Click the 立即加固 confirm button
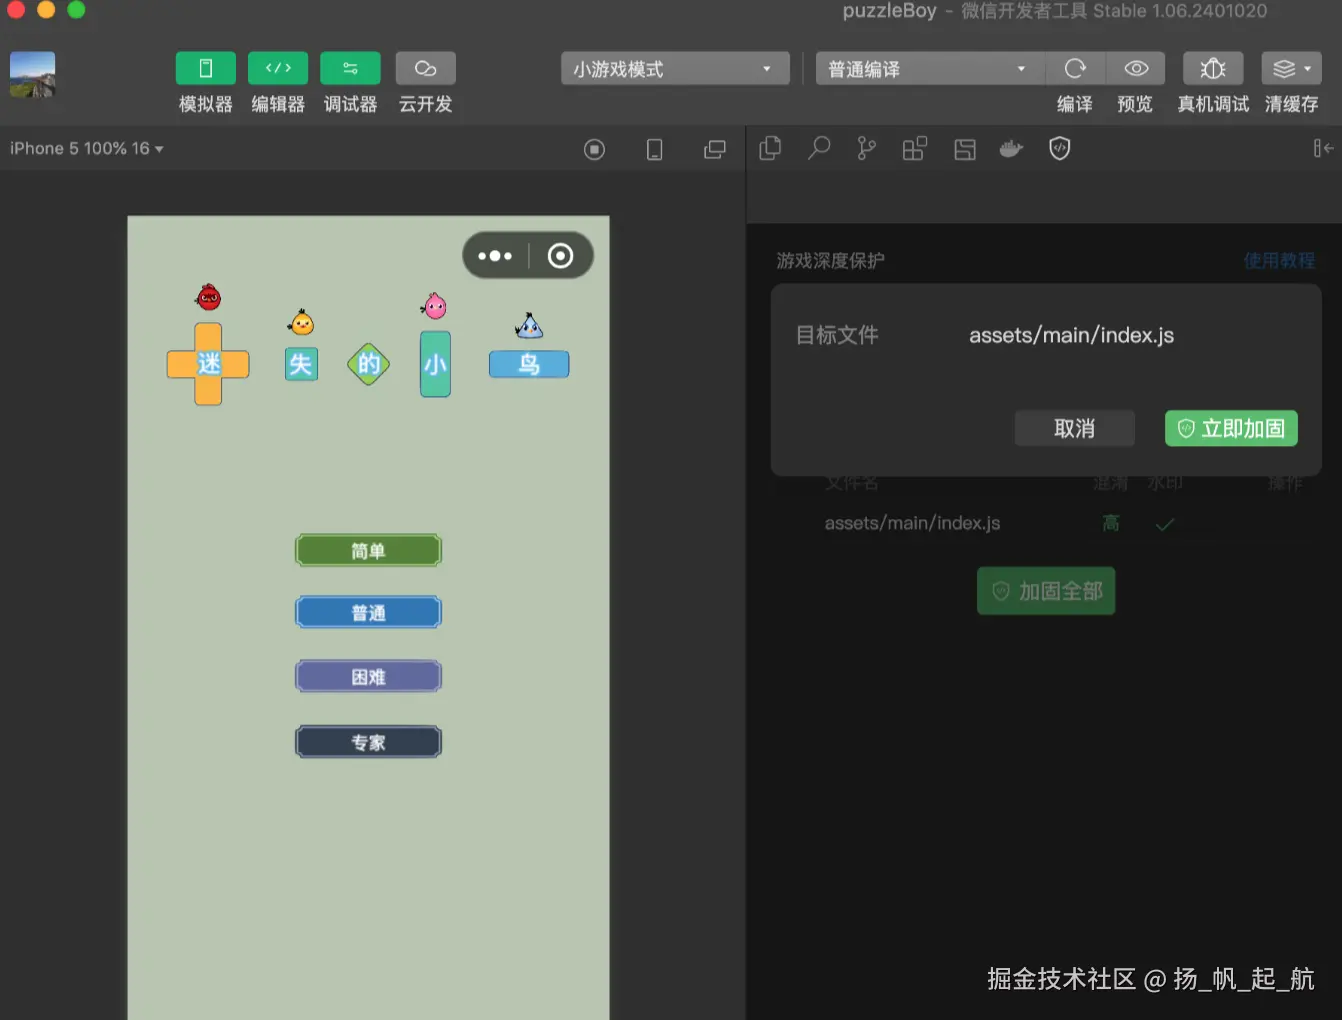Viewport: 1342px width, 1020px height. coord(1231,428)
